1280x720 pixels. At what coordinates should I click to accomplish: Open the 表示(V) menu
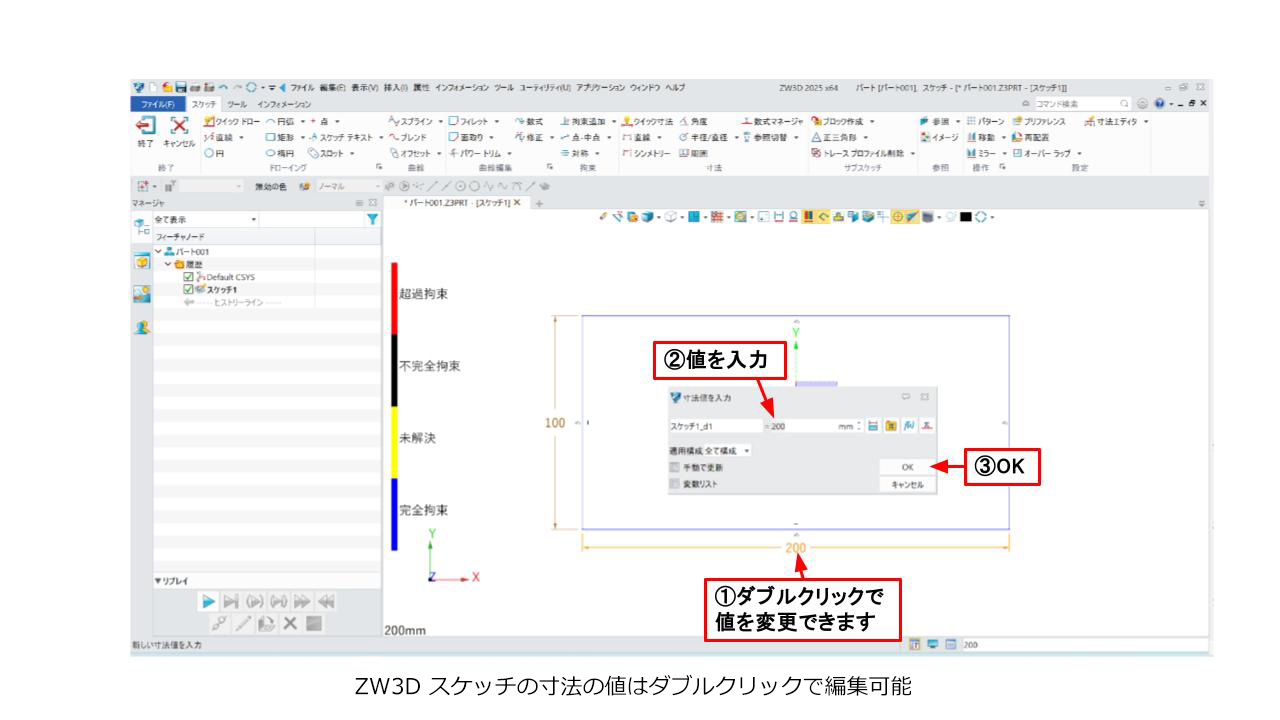point(365,88)
